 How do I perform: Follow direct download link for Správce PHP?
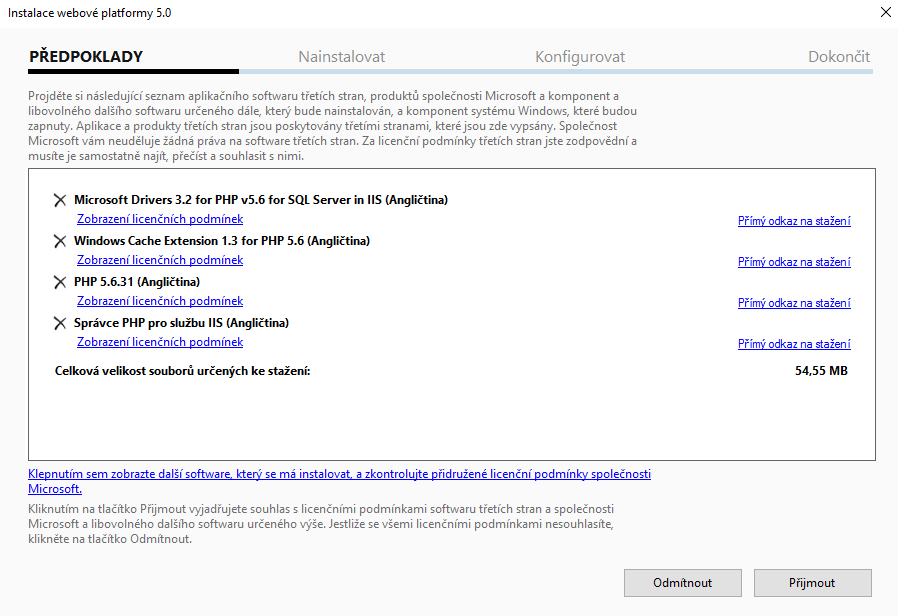click(794, 344)
